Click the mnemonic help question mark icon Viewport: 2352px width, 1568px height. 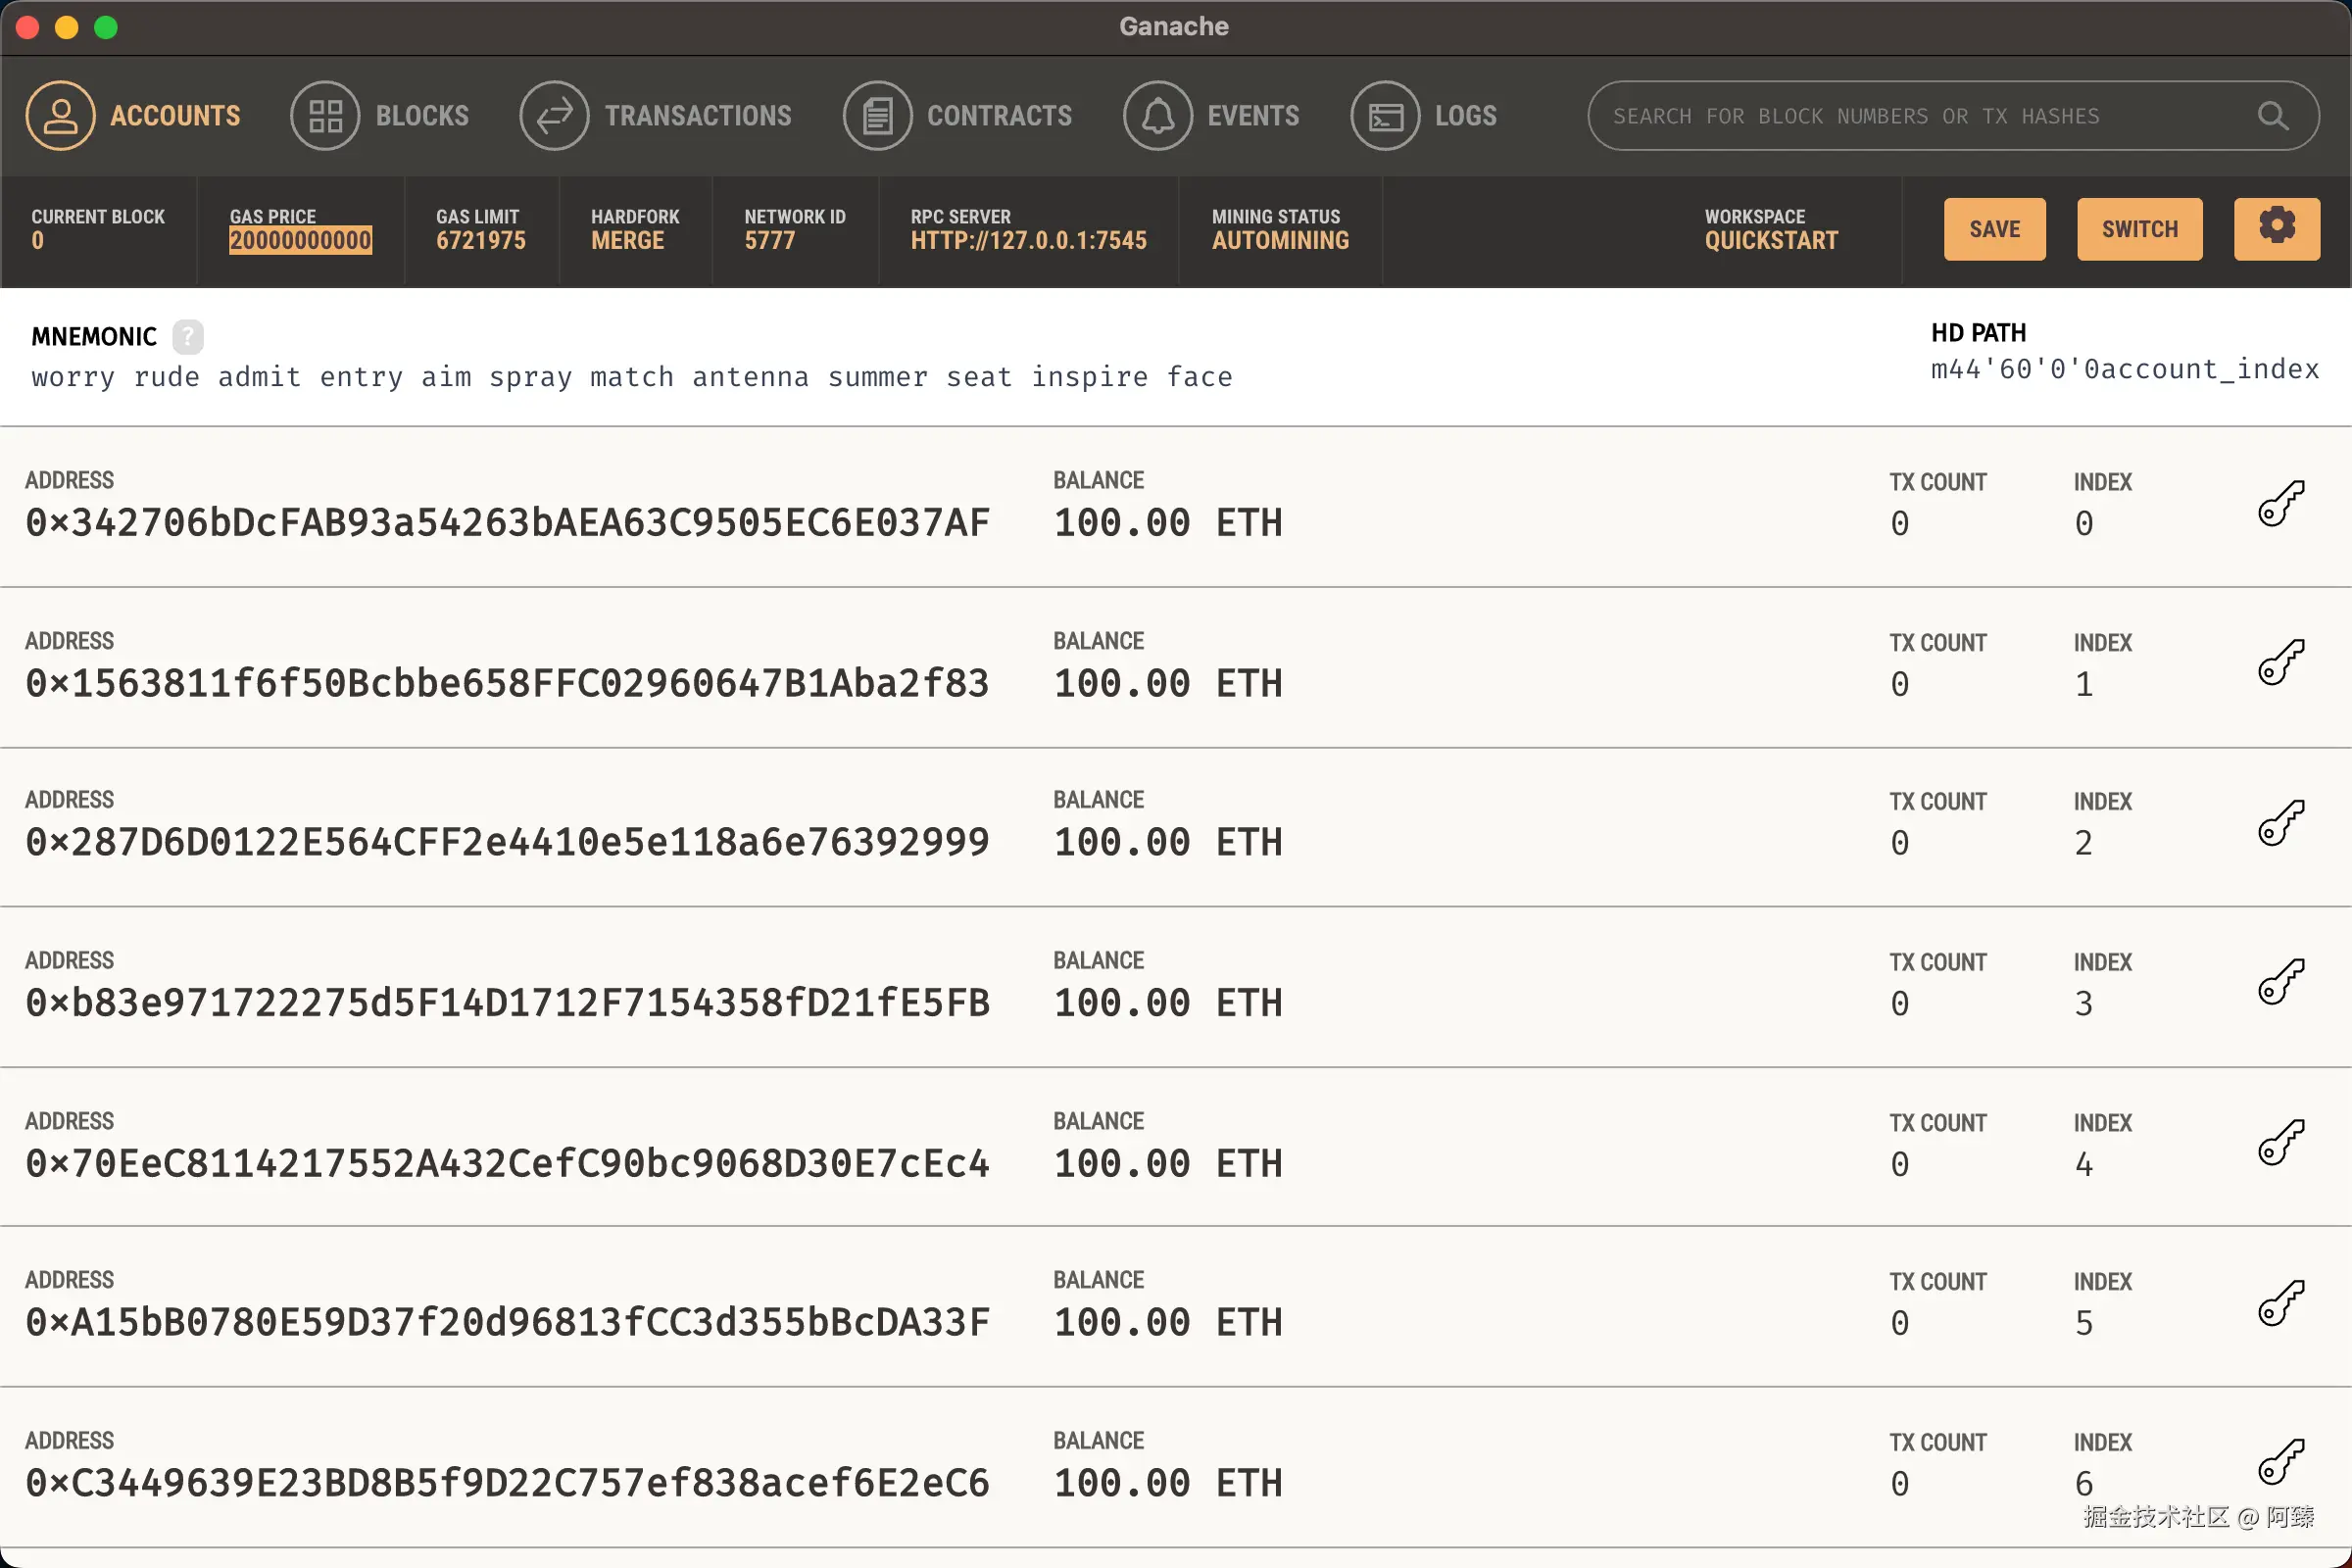pyautogui.click(x=187, y=337)
